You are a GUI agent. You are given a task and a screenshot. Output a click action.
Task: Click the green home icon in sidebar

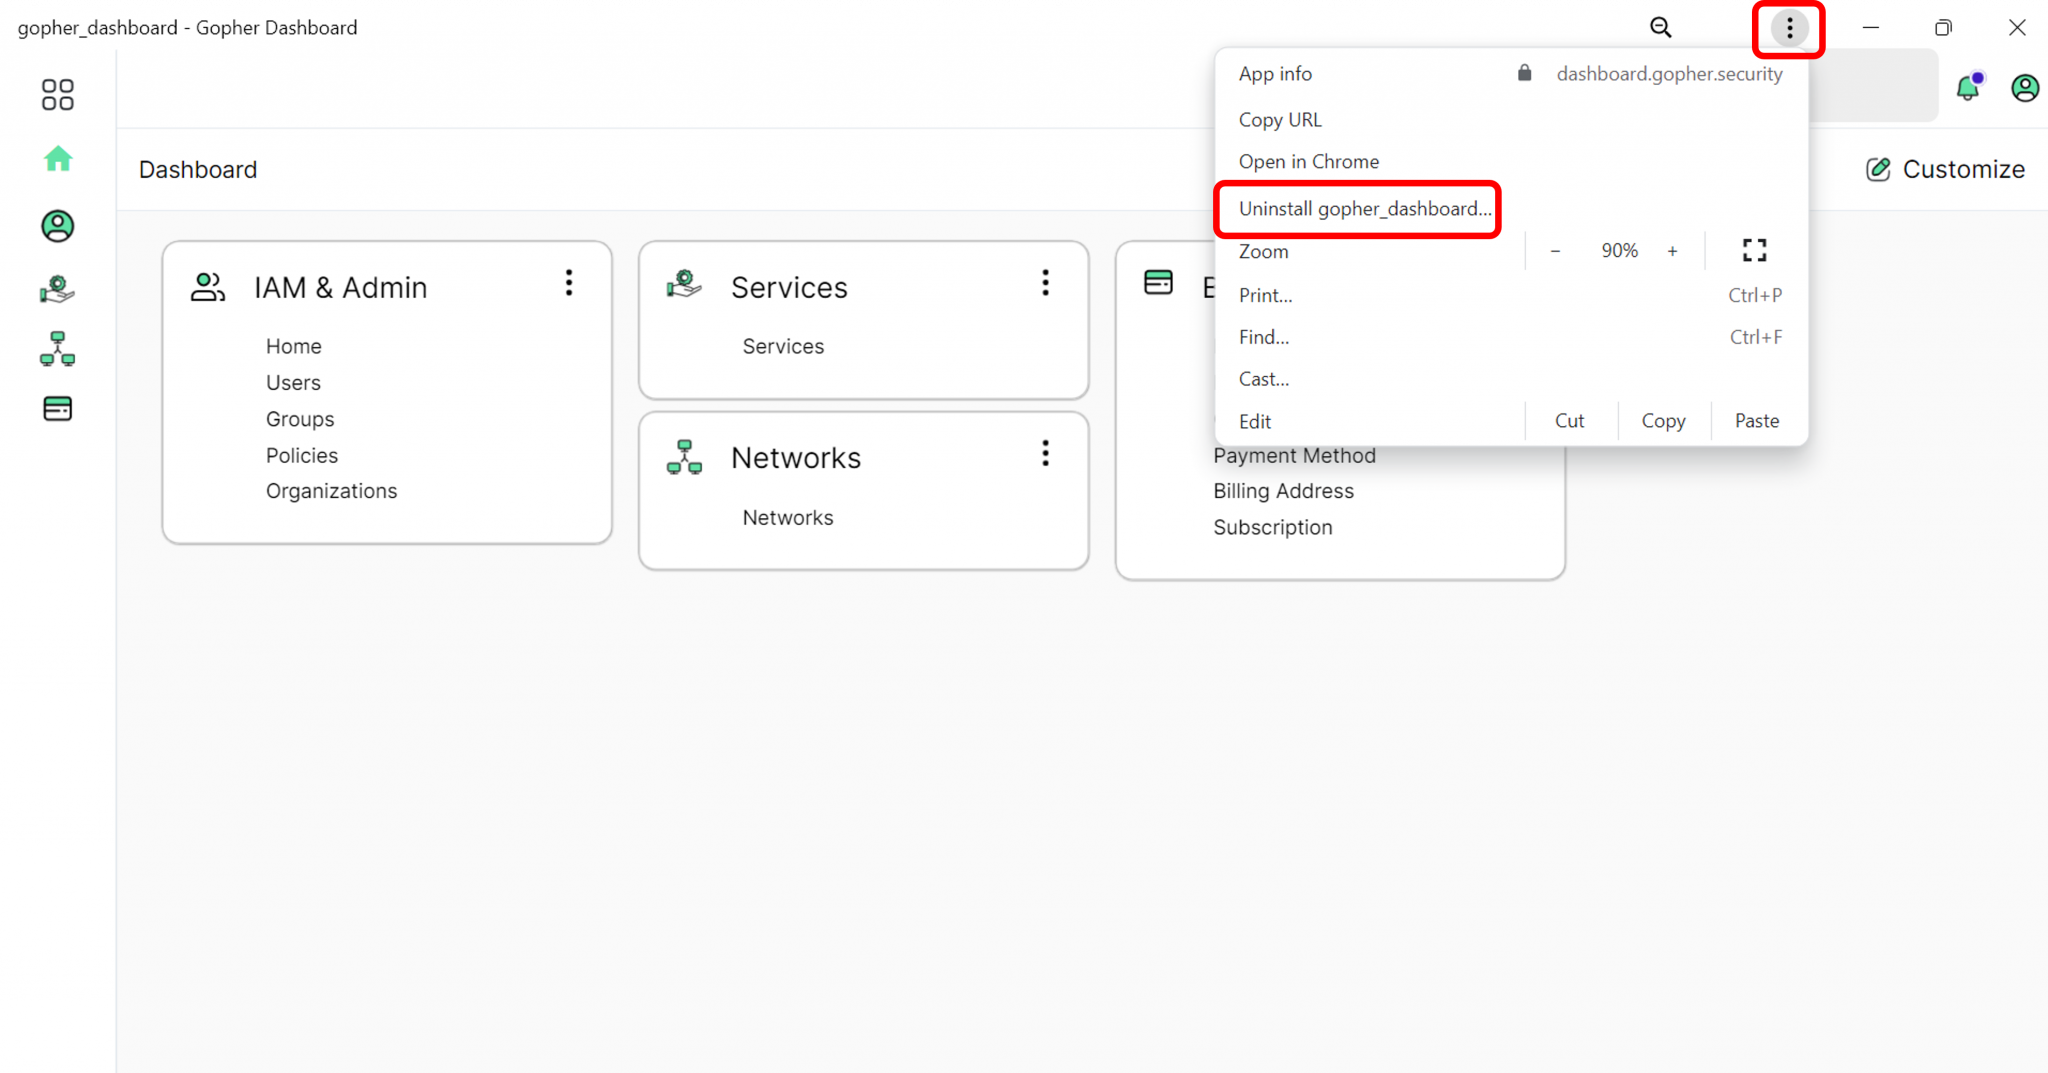click(58, 159)
